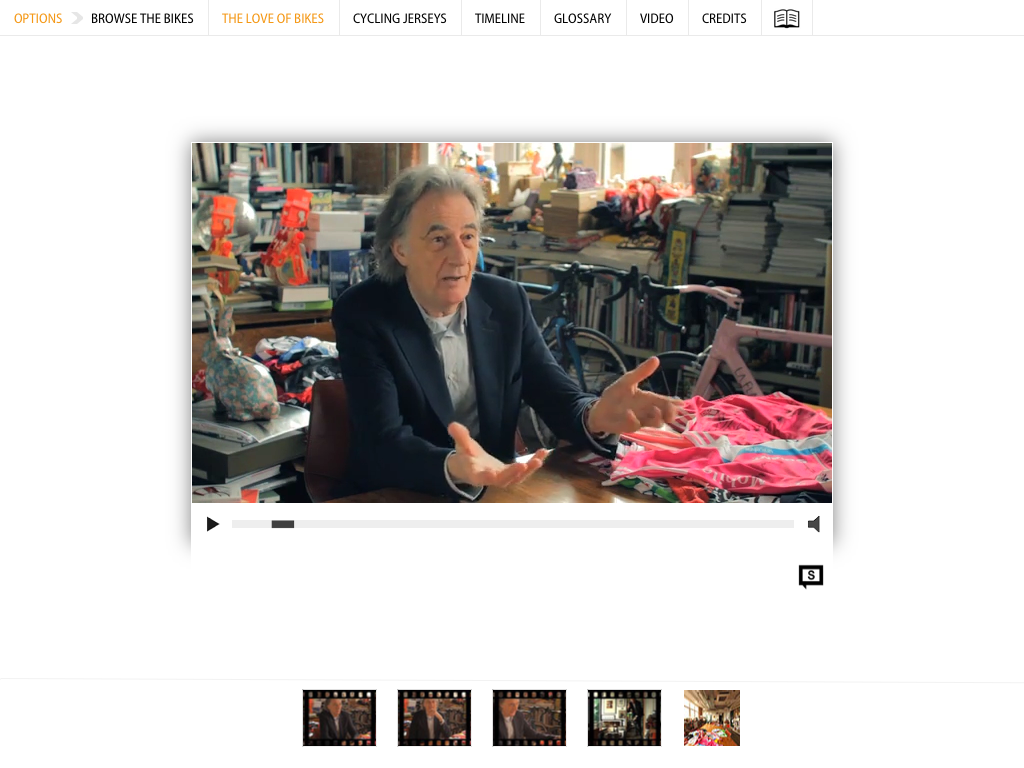Select the first film-strip video thumbnail

(340, 718)
